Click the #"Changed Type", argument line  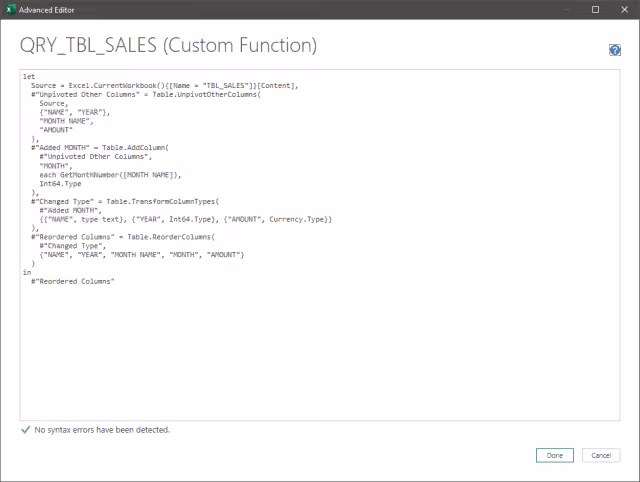click(x=73, y=246)
